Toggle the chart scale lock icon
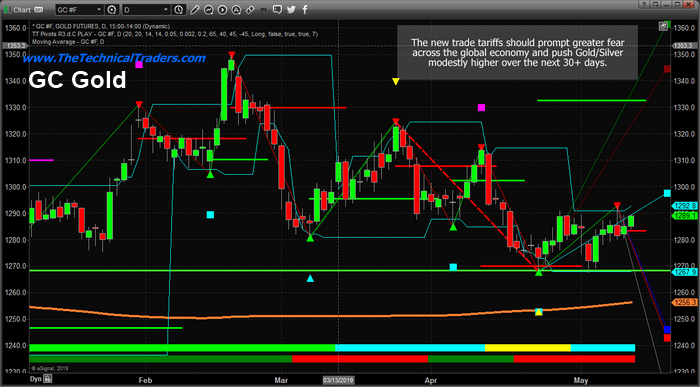This screenshot has height=387, width=700. (x=663, y=26)
